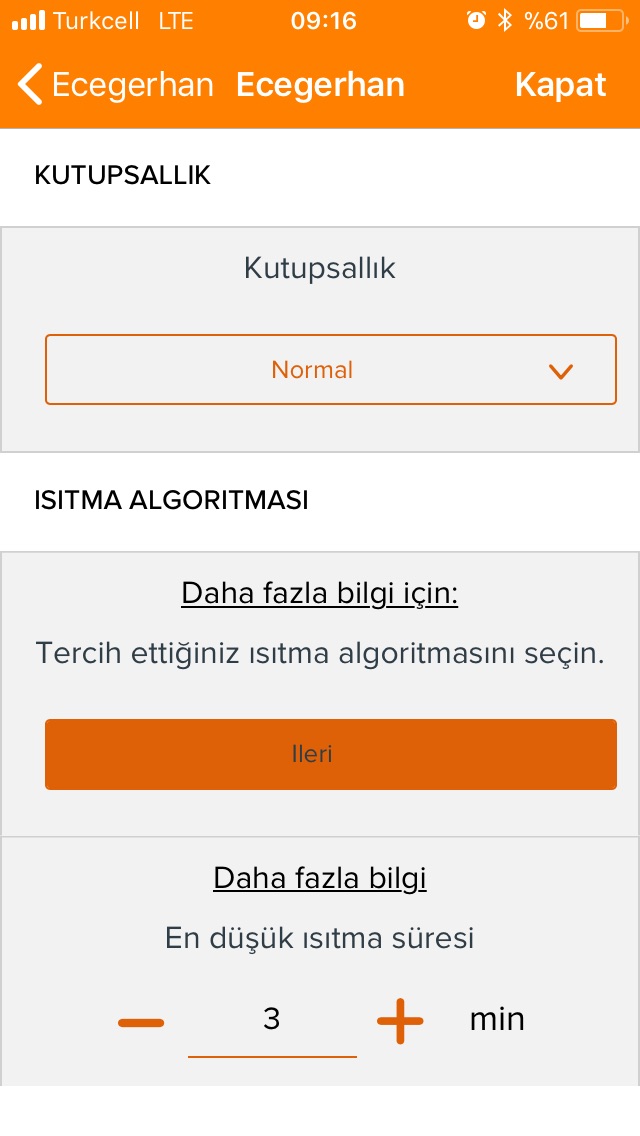Tap the orange Ileri button
This screenshot has width=640, height=1136.
point(331,754)
